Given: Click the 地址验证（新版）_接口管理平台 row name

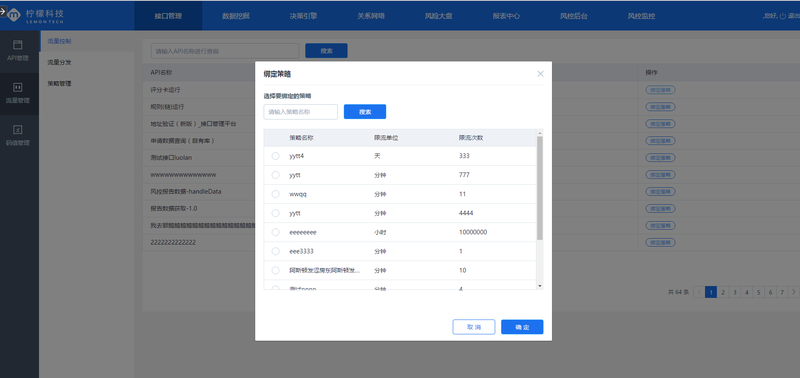Looking at the screenshot, I should (x=193, y=123).
